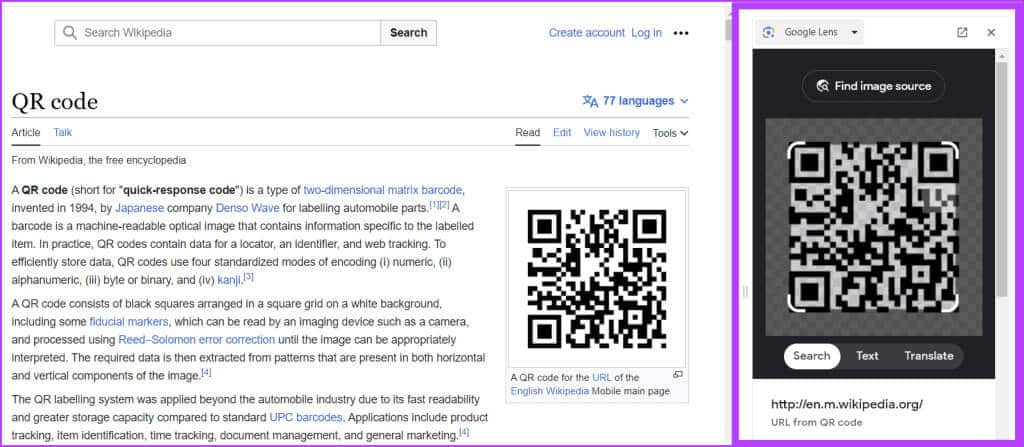The image size is (1024, 447).
Task: Open the Japanese link
Action: pyautogui.click(x=139, y=208)
